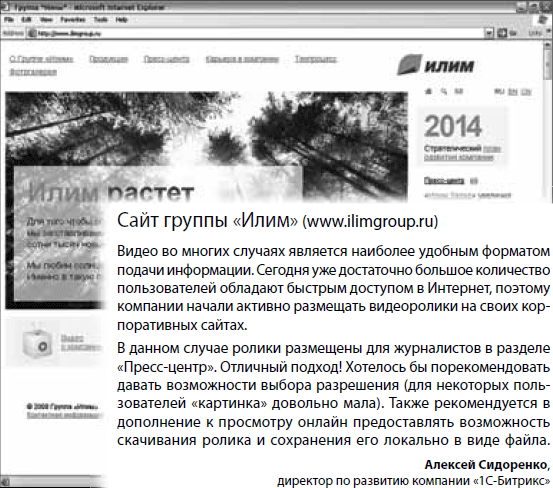Open the «Карьера в компании» link
Viewport: 553px width, 488px height.
tap(242, 59)
